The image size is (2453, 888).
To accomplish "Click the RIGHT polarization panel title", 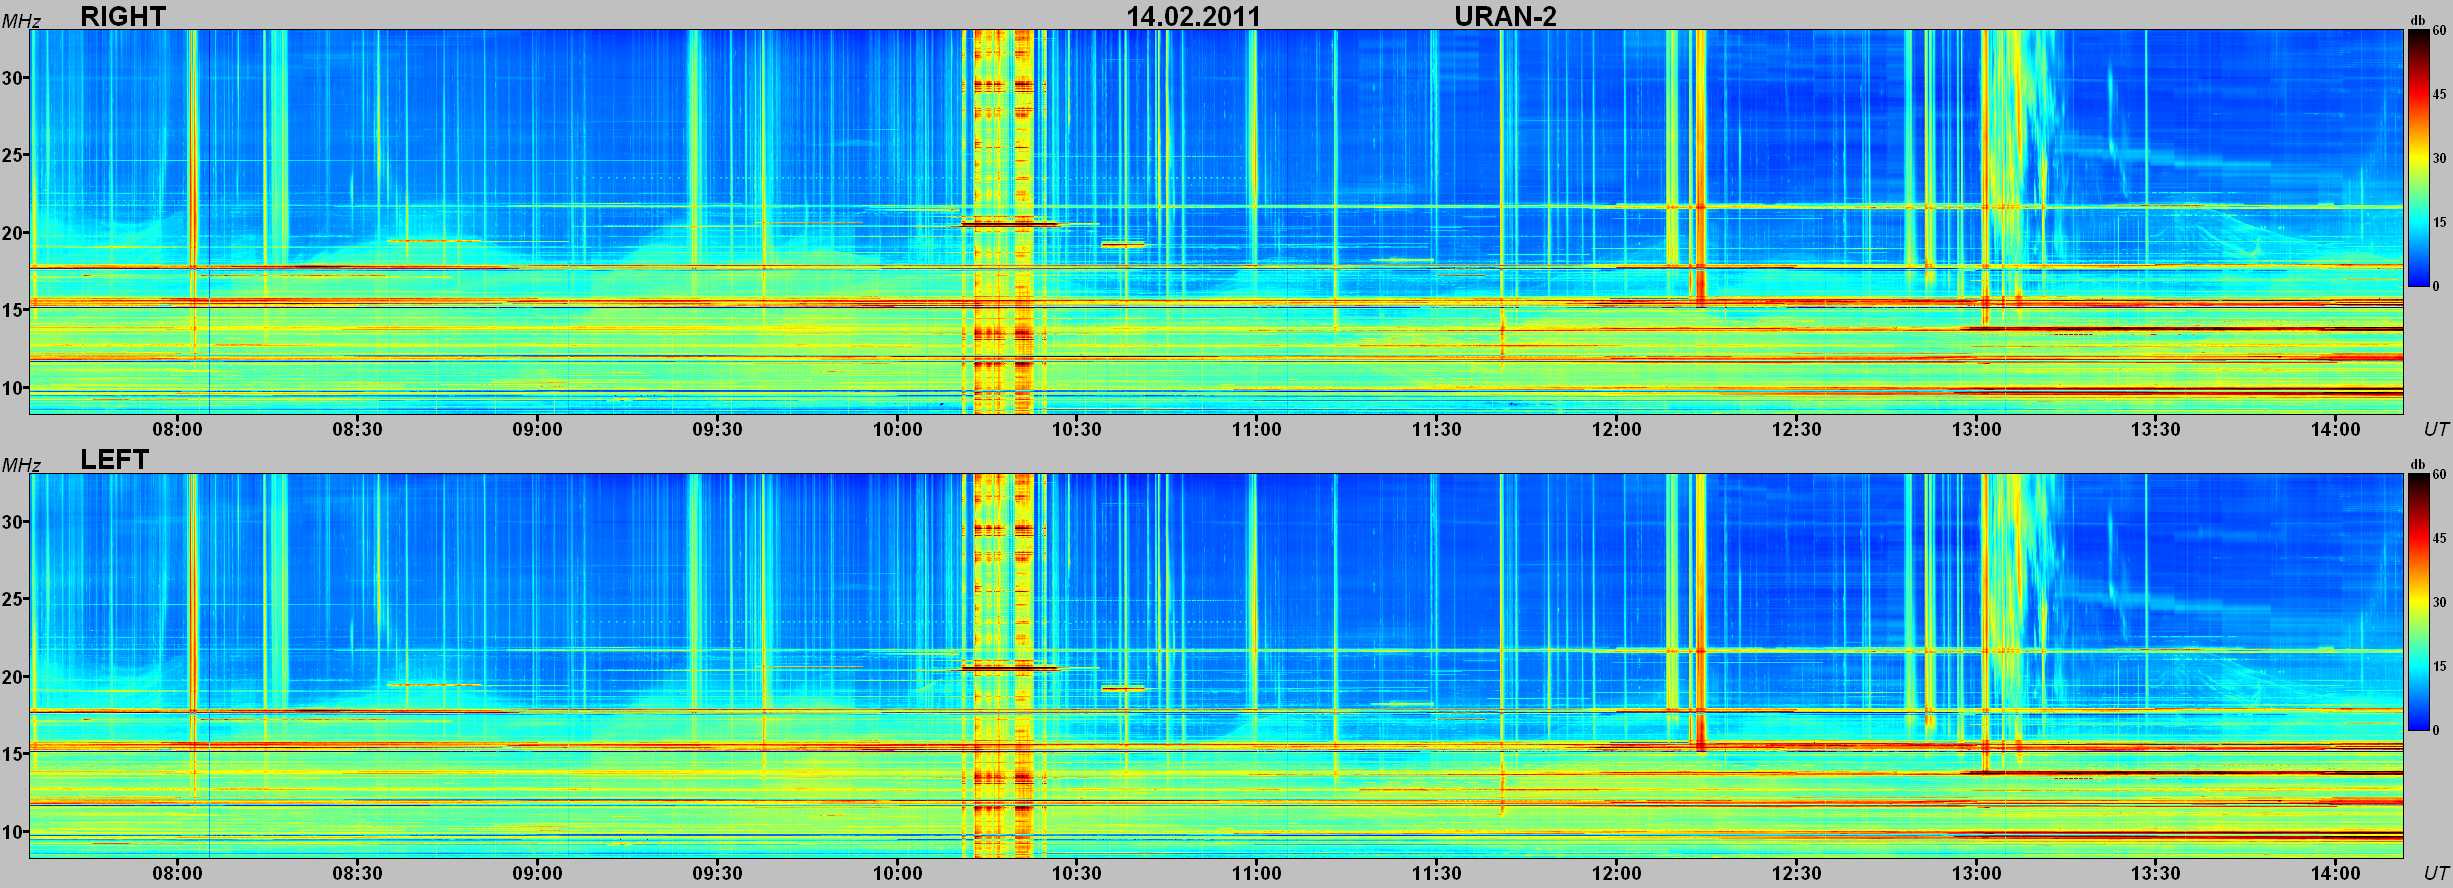I will [123, 16].
